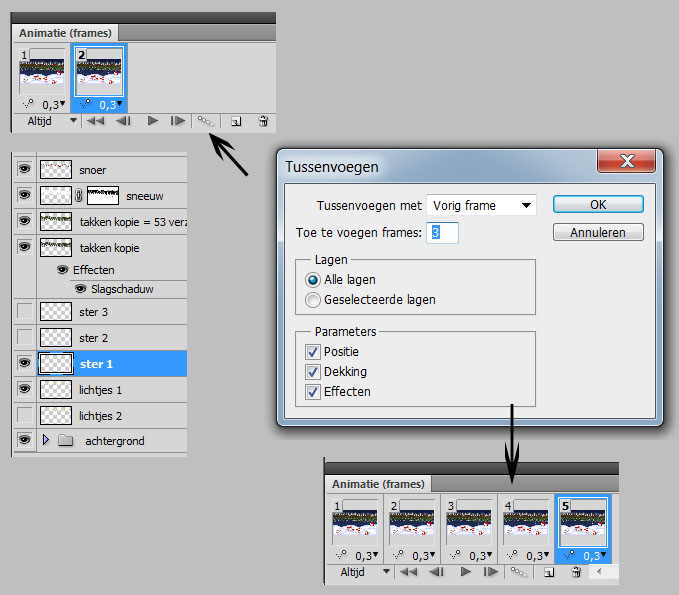Uncheck the Positie checkbox

click(x=313, y=352)
